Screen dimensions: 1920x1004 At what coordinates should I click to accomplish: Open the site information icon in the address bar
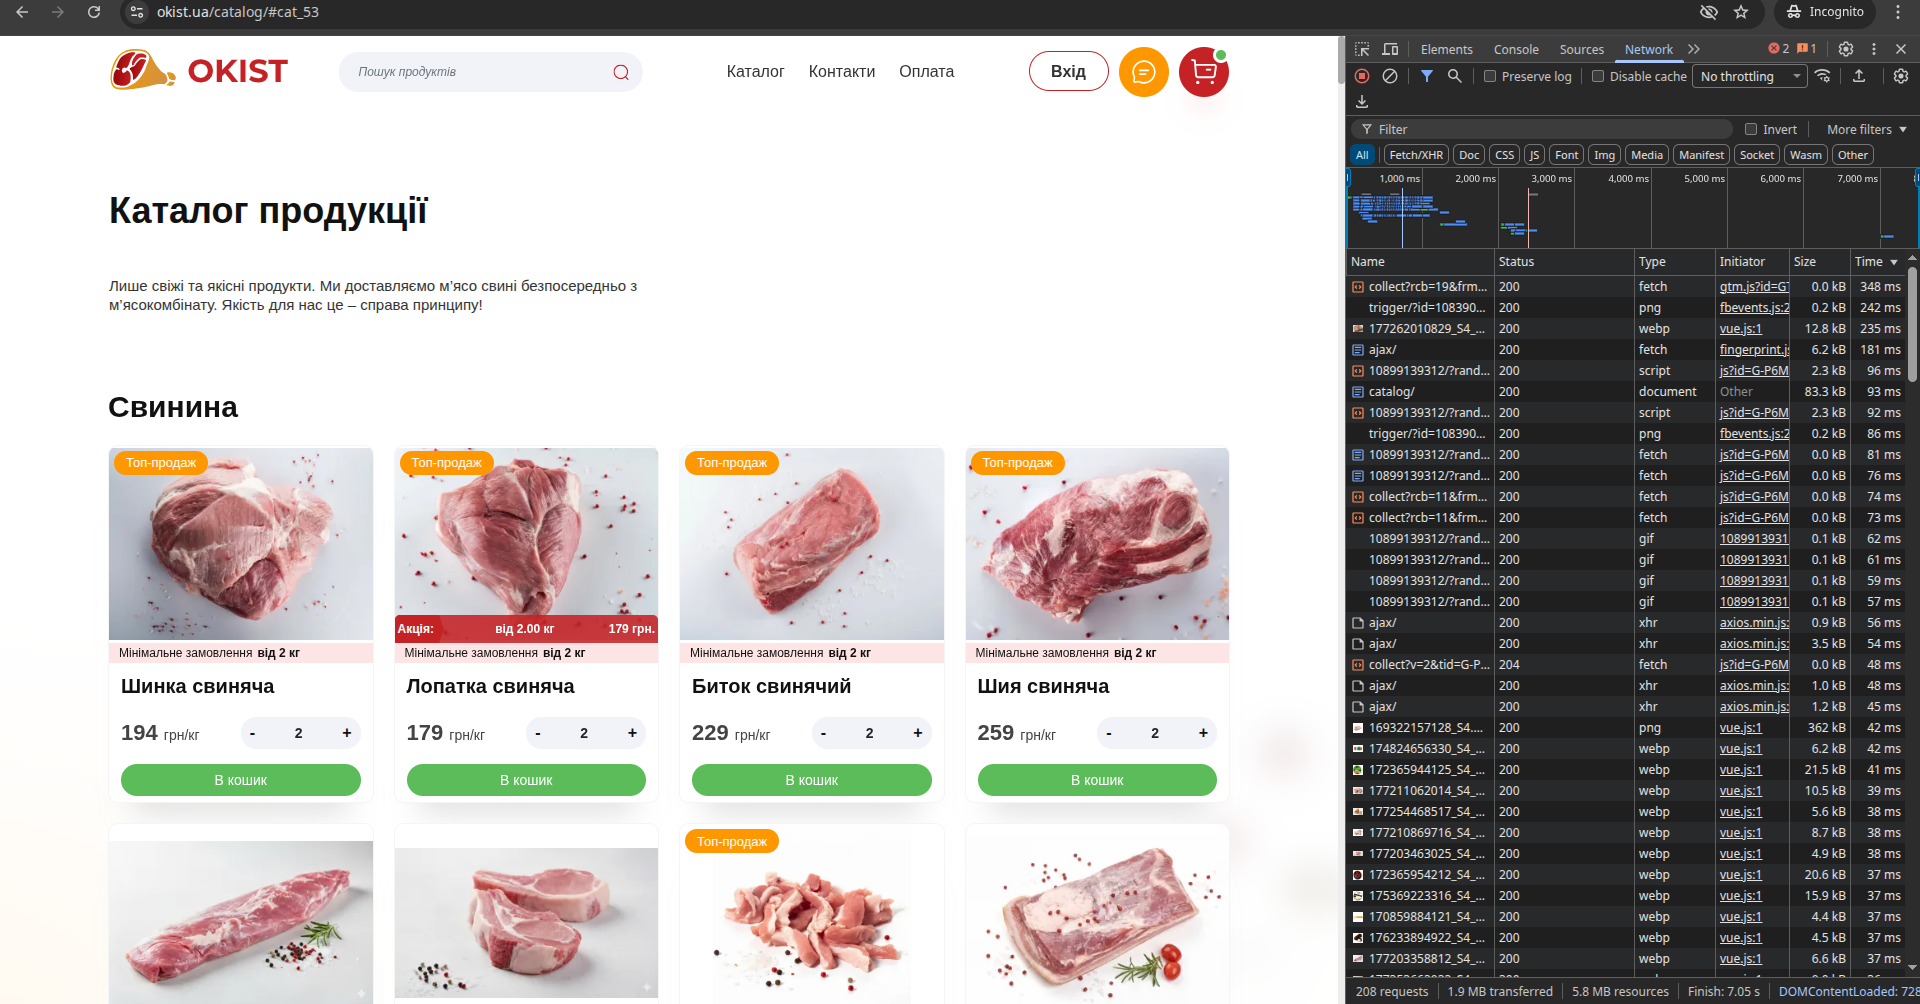click(x=138, y=12)
